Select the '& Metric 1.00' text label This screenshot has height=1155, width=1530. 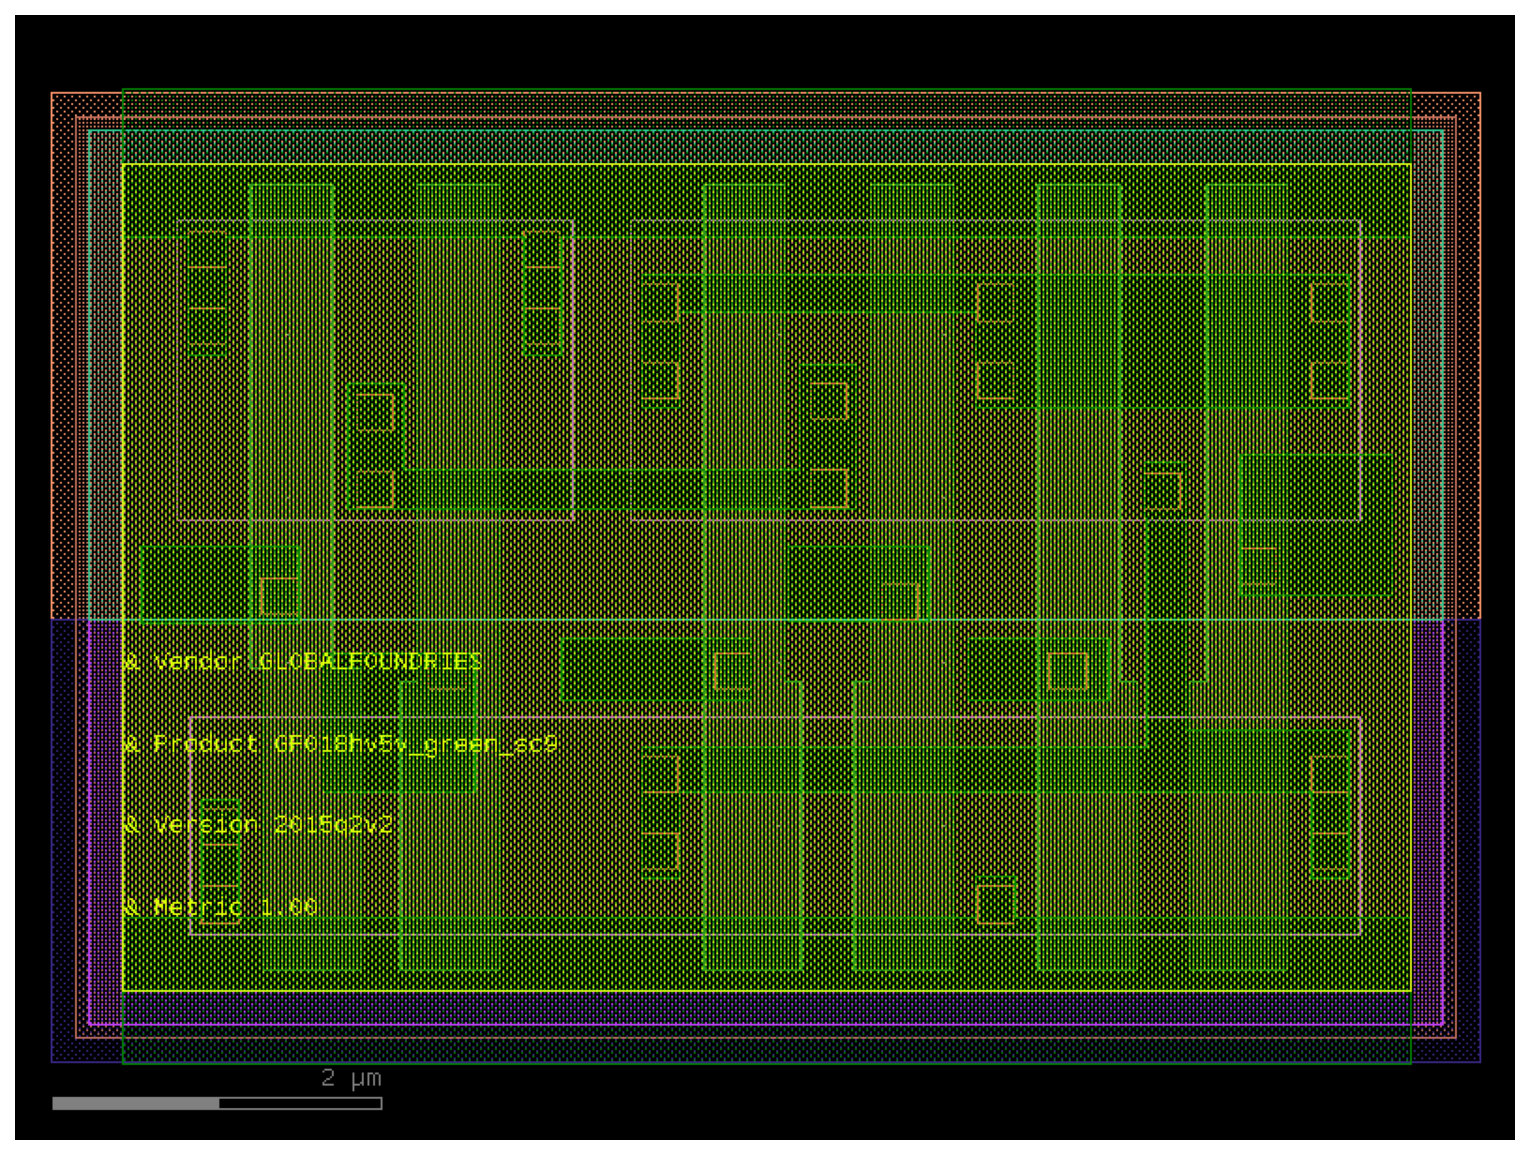click(x=220, y=908)
